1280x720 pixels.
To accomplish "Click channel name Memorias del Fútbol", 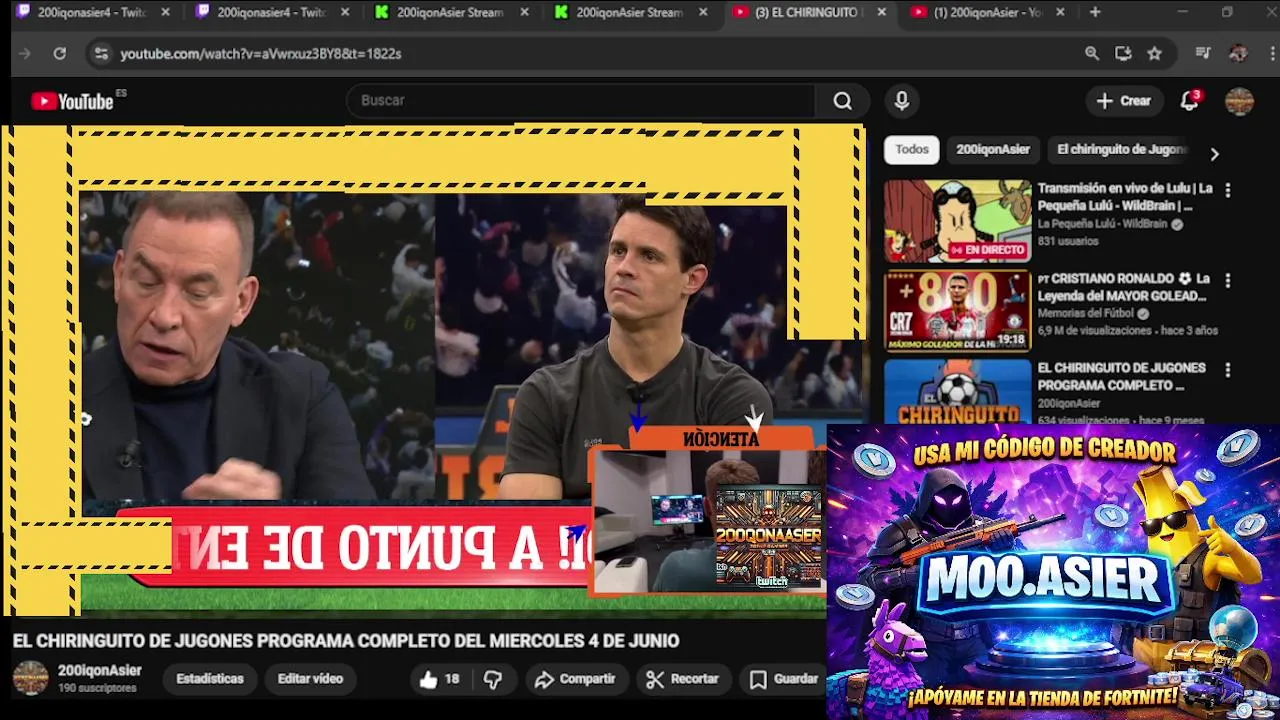I will point(1086,314).
